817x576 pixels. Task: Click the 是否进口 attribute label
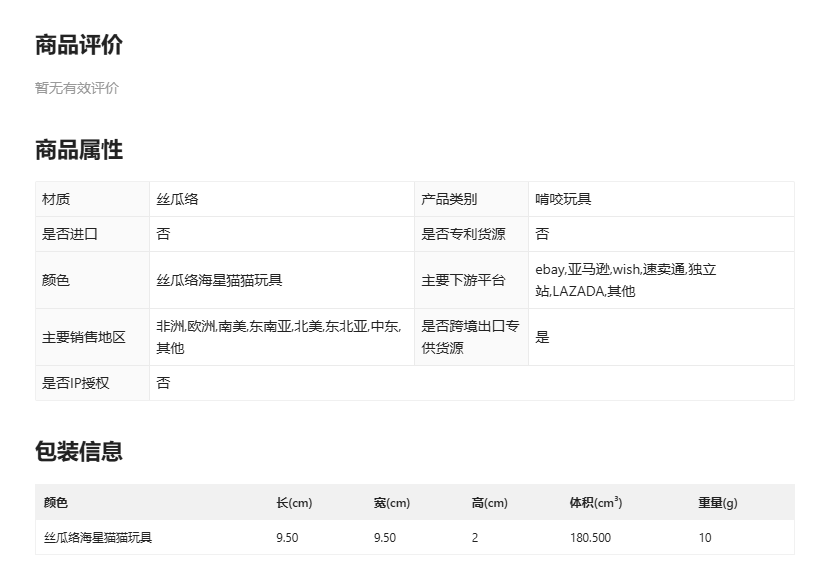pos(70,234)
